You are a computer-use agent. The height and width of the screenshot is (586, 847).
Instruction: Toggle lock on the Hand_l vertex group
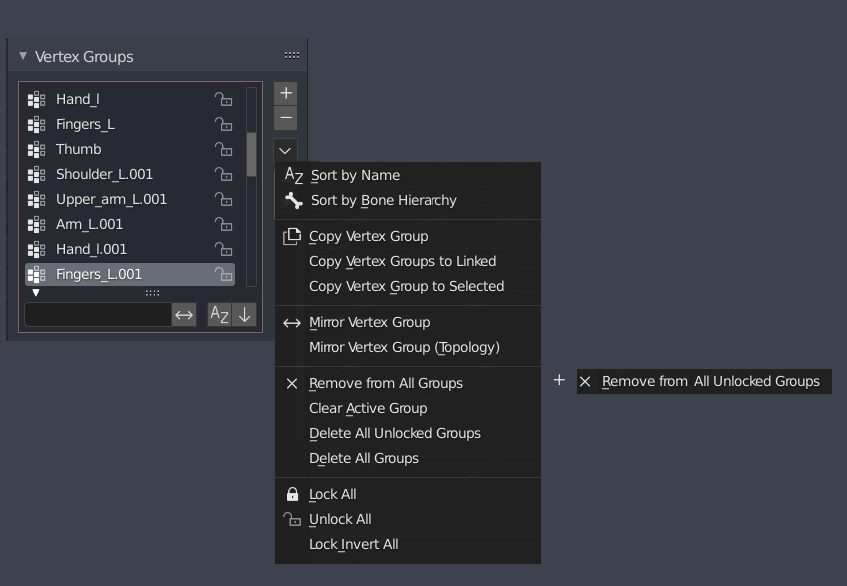(x=223, y=99)
